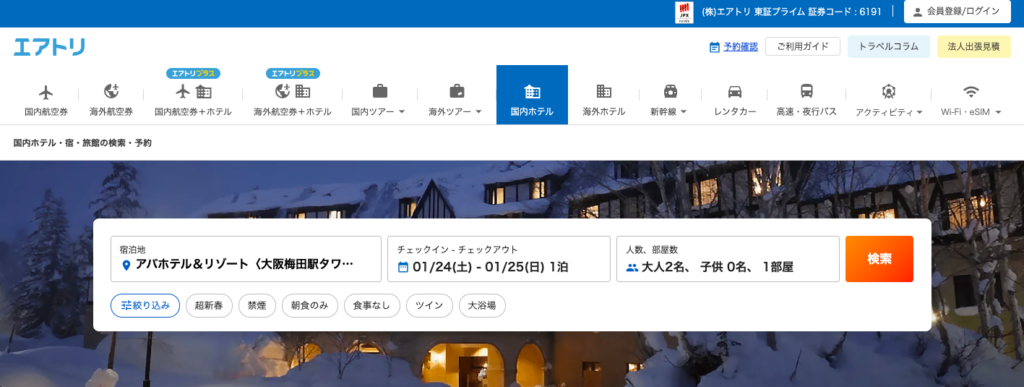This screenshot has height=387, width=1024.
Task: Open the 絞り込み filter button
Action: click(x=145, y=305)
